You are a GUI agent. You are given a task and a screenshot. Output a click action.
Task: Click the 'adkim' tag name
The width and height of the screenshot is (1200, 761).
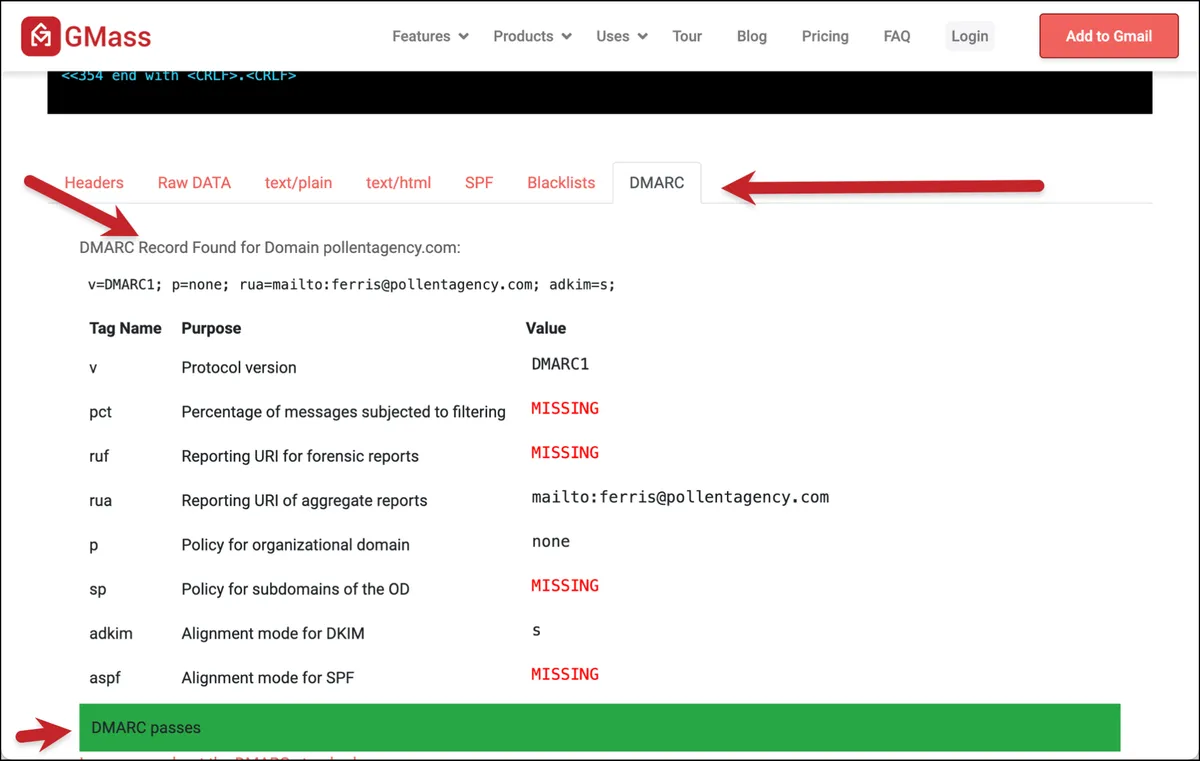click(x=110, y=633)
